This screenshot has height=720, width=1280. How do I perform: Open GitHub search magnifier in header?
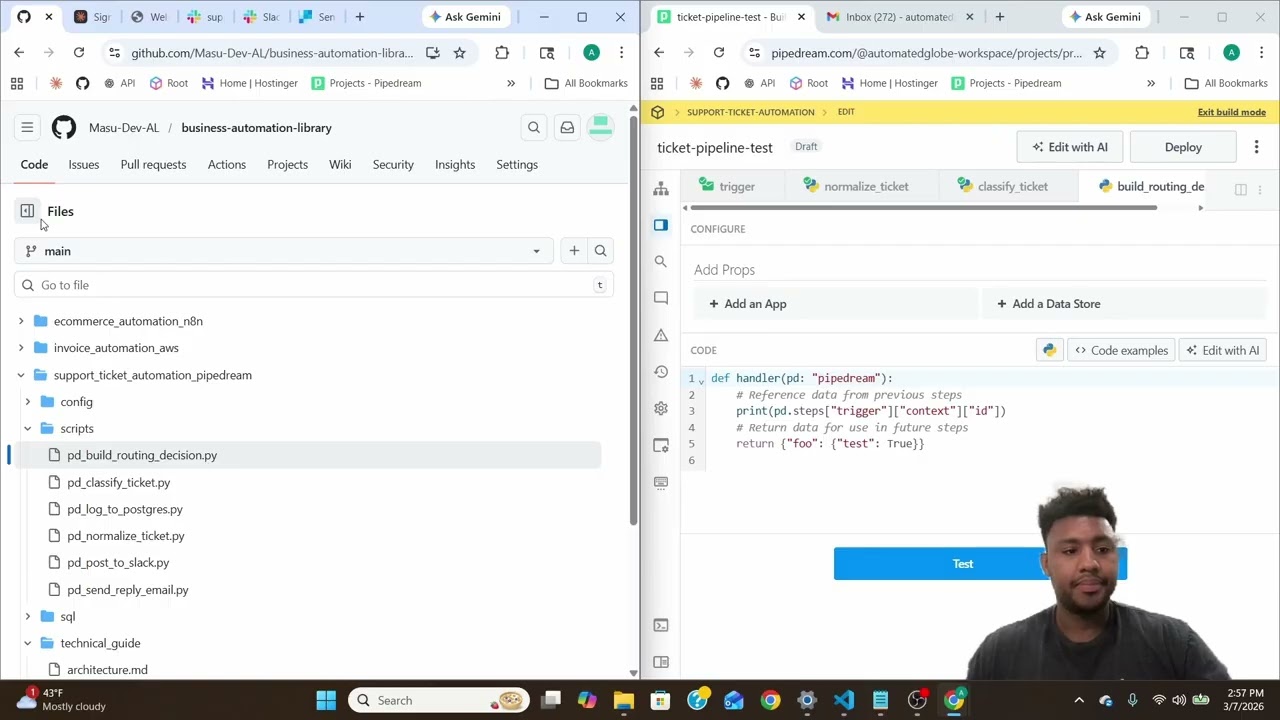click(534, 128)
